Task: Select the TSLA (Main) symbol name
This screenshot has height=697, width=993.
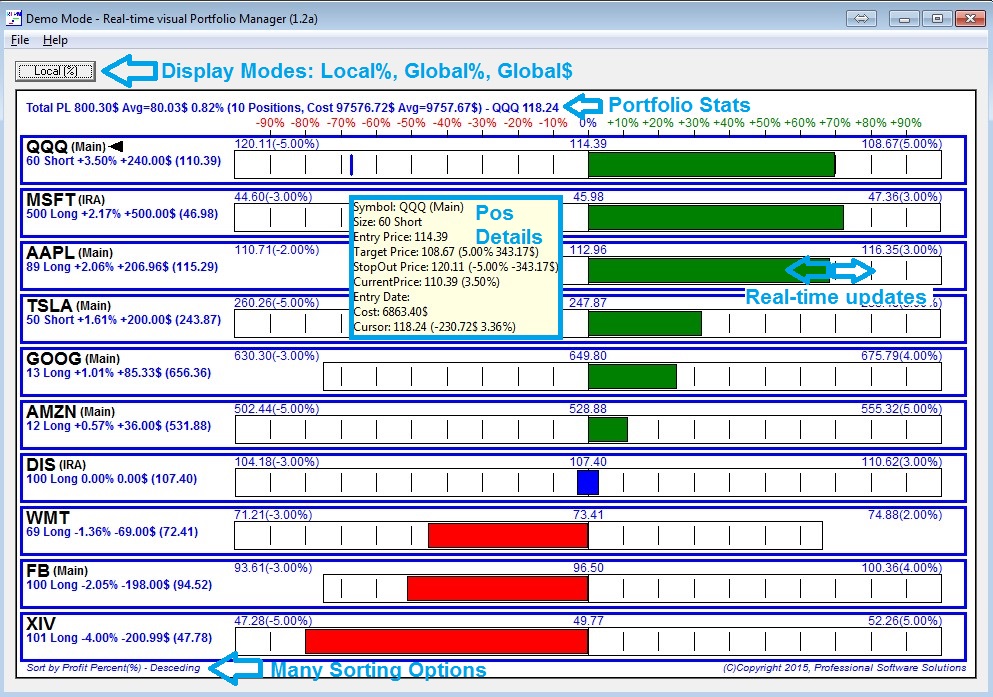Action: click(x=68, y=306)
